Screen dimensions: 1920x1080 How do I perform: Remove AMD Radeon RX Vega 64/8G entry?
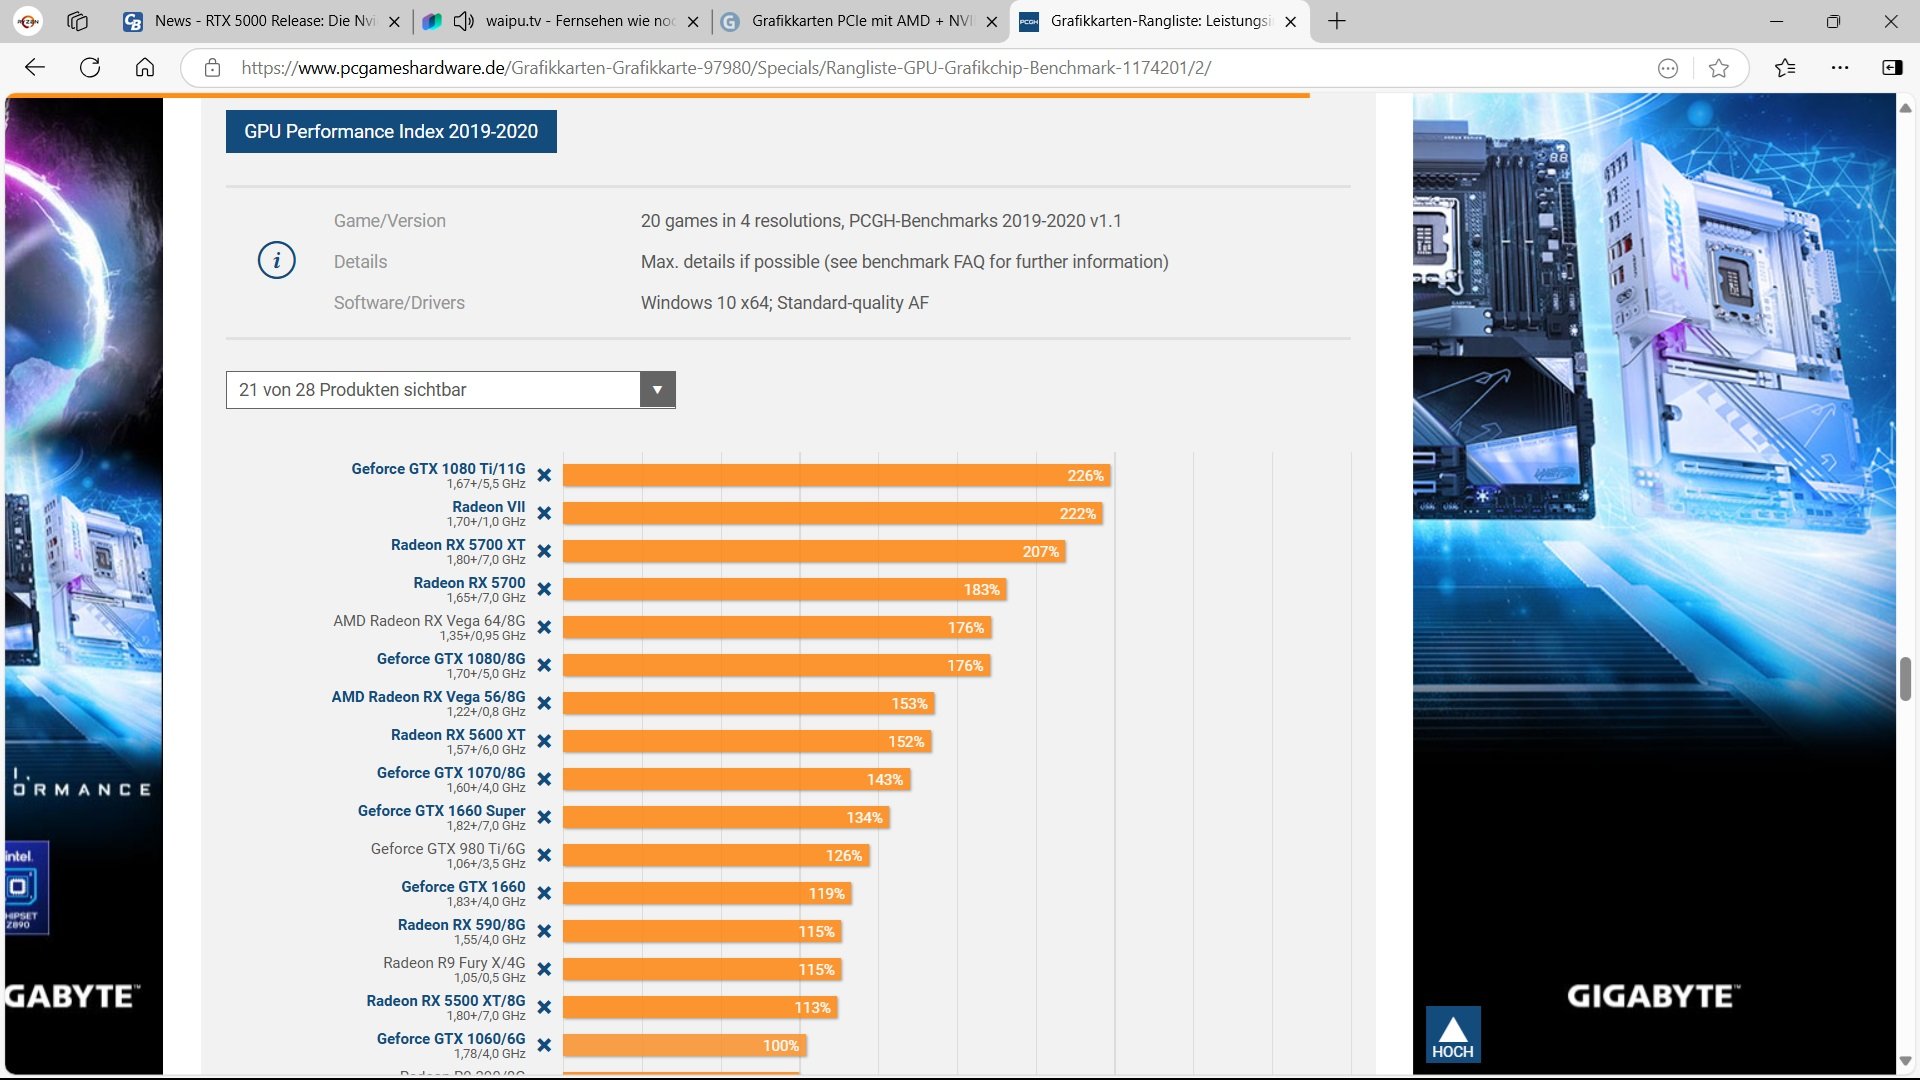point(544,628)
